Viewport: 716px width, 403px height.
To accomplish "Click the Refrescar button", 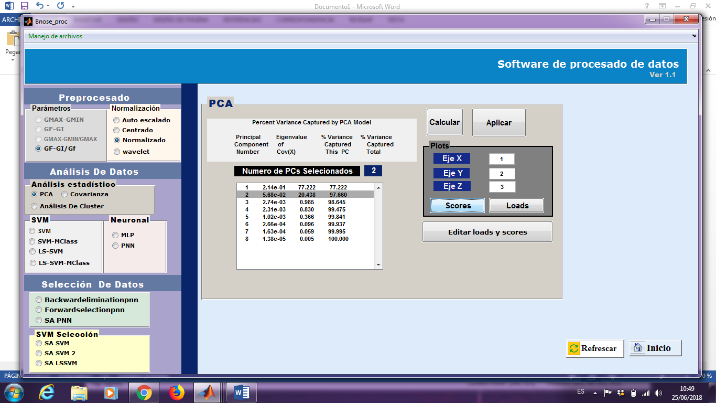I will tap(592, 348).
